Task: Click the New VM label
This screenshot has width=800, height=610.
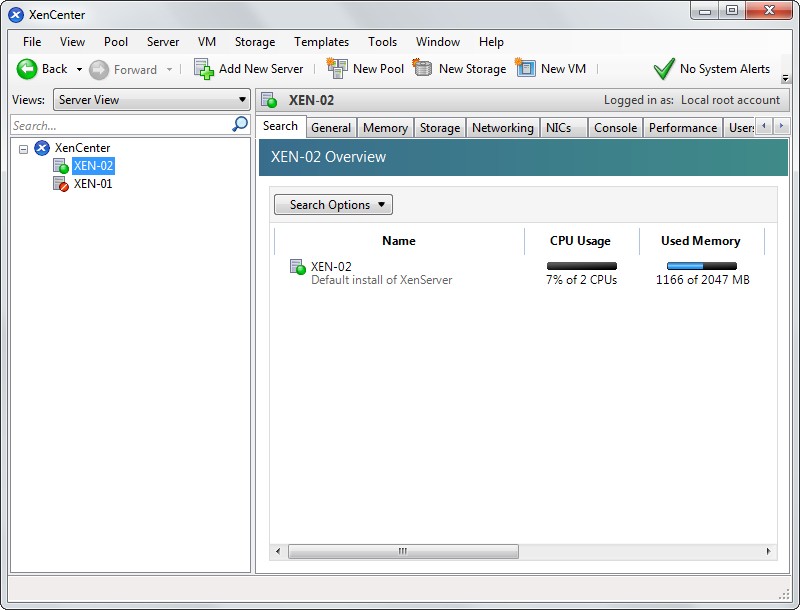Action: coord(563,69)
